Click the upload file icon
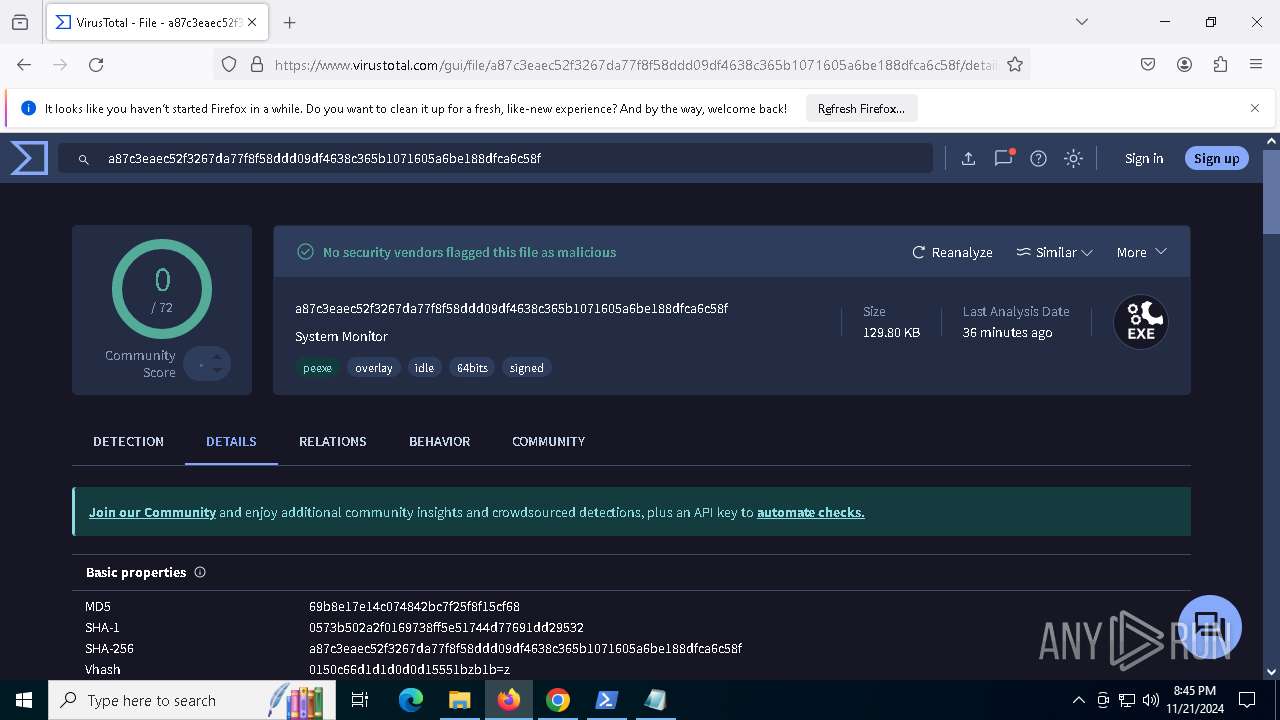The width and height of the screenshot is (1280, 720). click(968, 158)
